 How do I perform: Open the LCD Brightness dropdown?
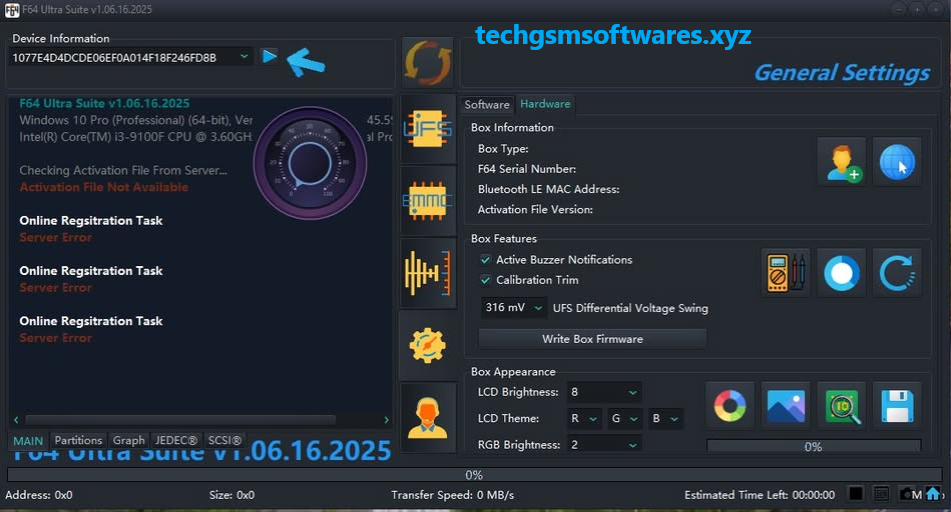604,392
